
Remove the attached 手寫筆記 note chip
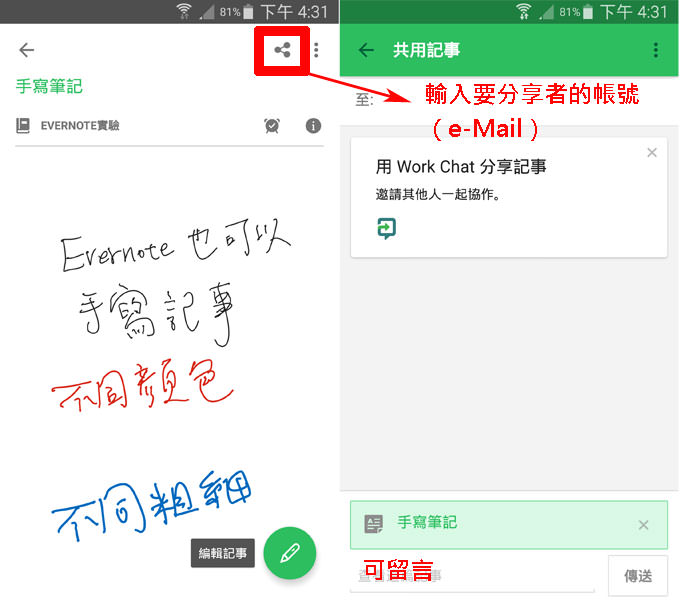click(x=644, y=525)
